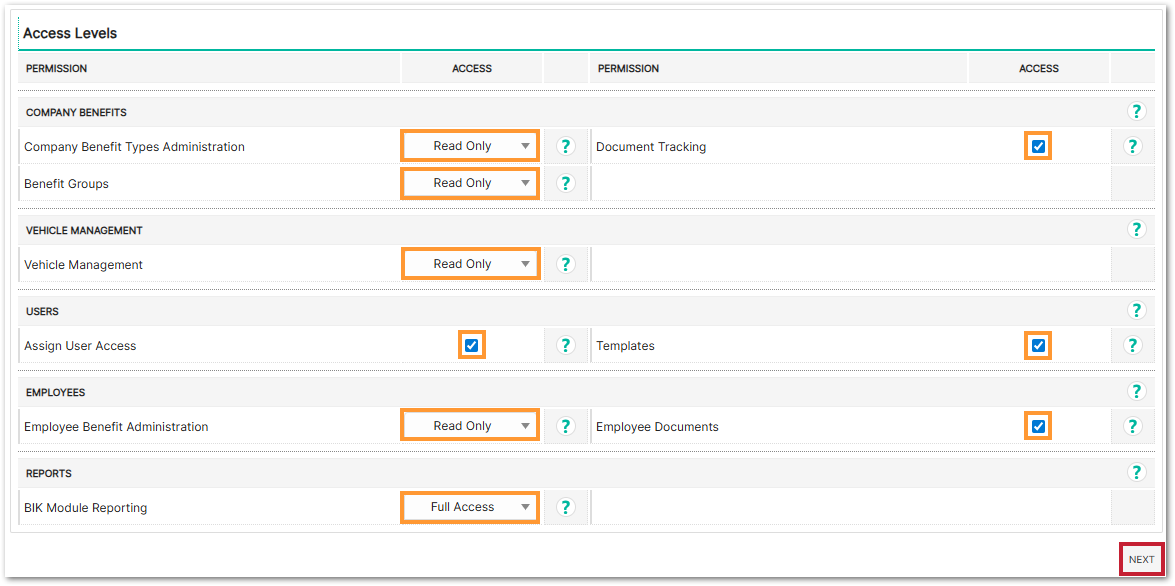Click help icon beside Vehicle Management dropdown
1175x586 pixels.
[566, 265]
